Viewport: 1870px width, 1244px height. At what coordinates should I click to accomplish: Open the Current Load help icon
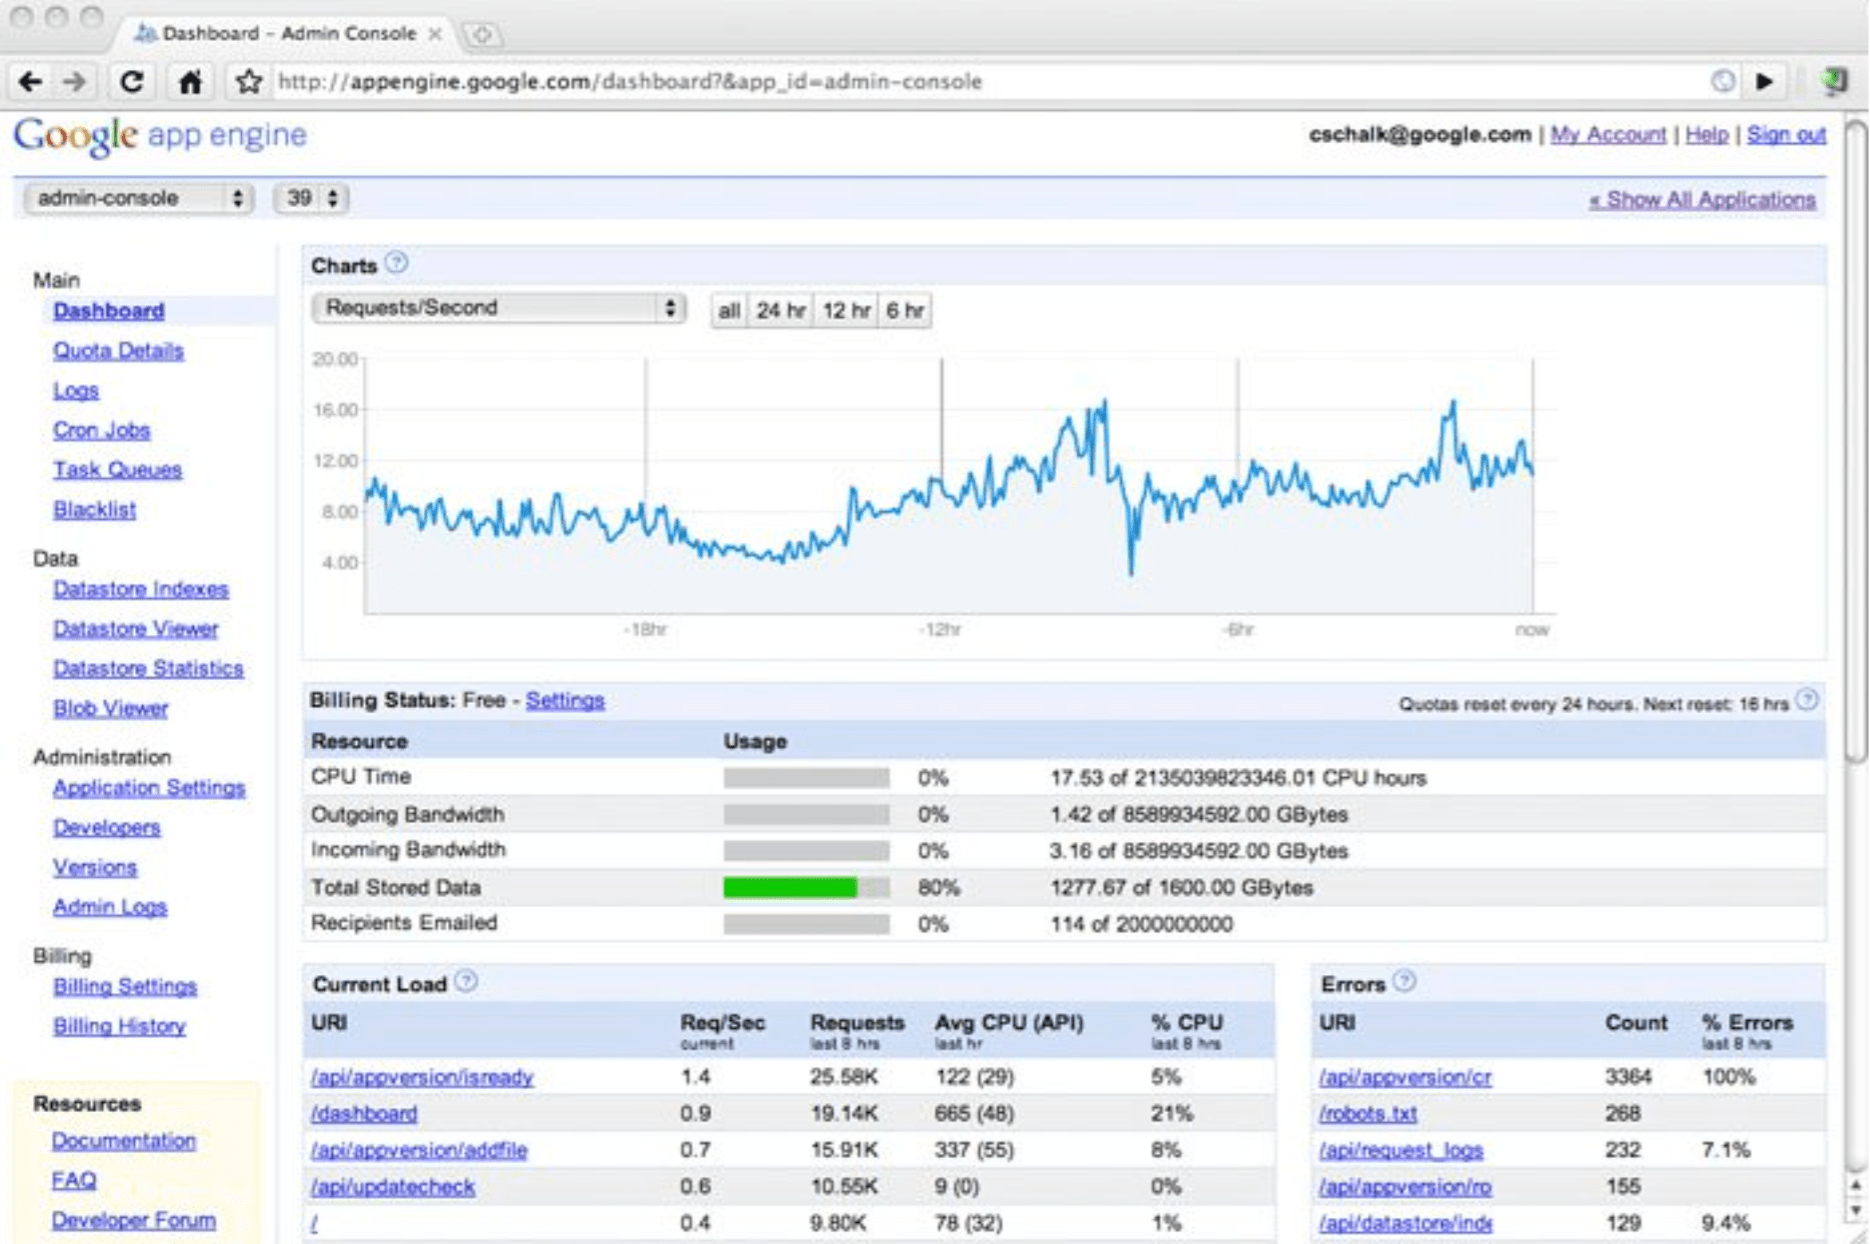466,981
